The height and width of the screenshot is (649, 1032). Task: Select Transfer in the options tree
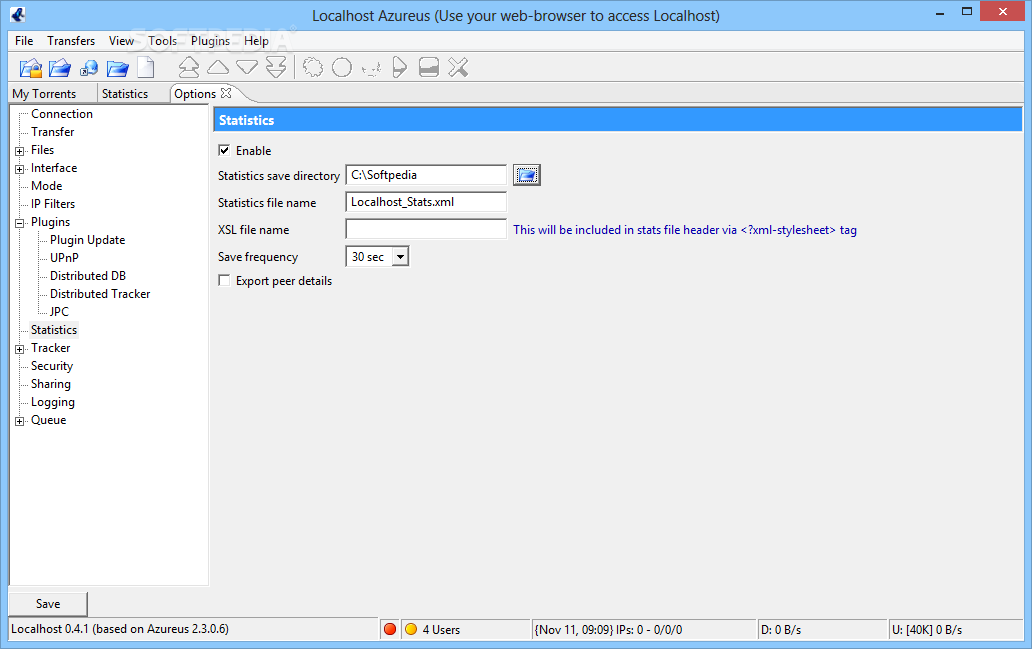pyautogui.click(x=53, y=132)
